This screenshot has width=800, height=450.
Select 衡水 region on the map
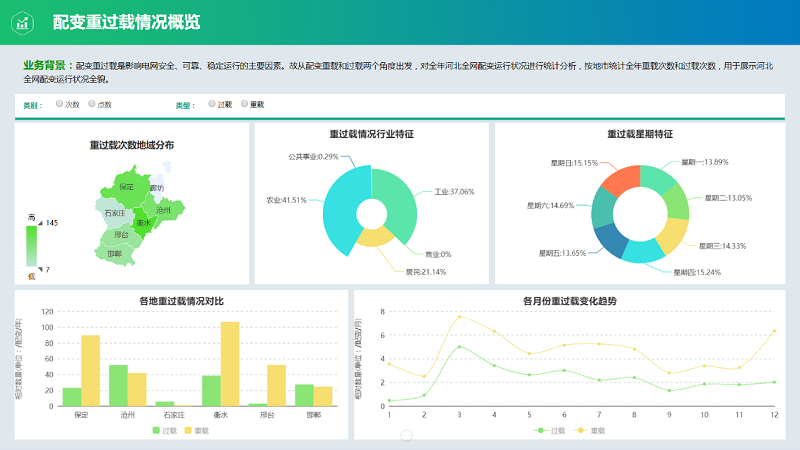pyautogui.click(x=143, y=222)
